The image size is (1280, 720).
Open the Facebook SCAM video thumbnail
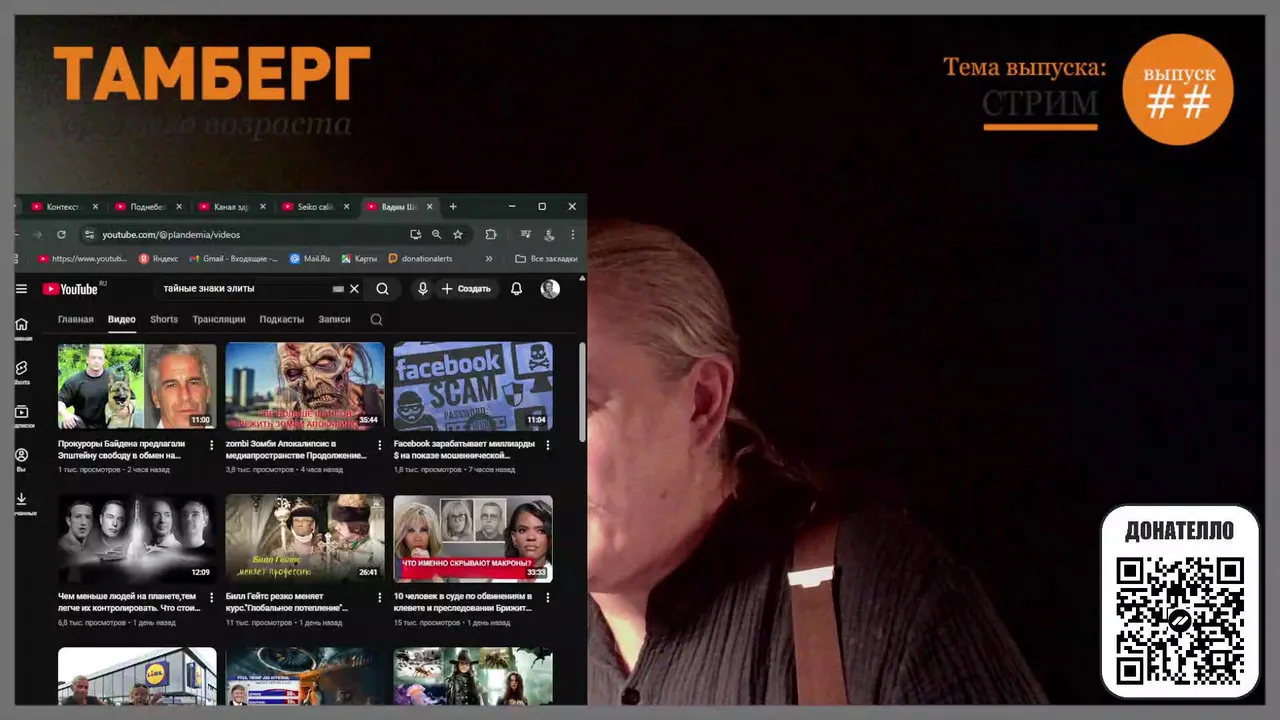point(473,386)
